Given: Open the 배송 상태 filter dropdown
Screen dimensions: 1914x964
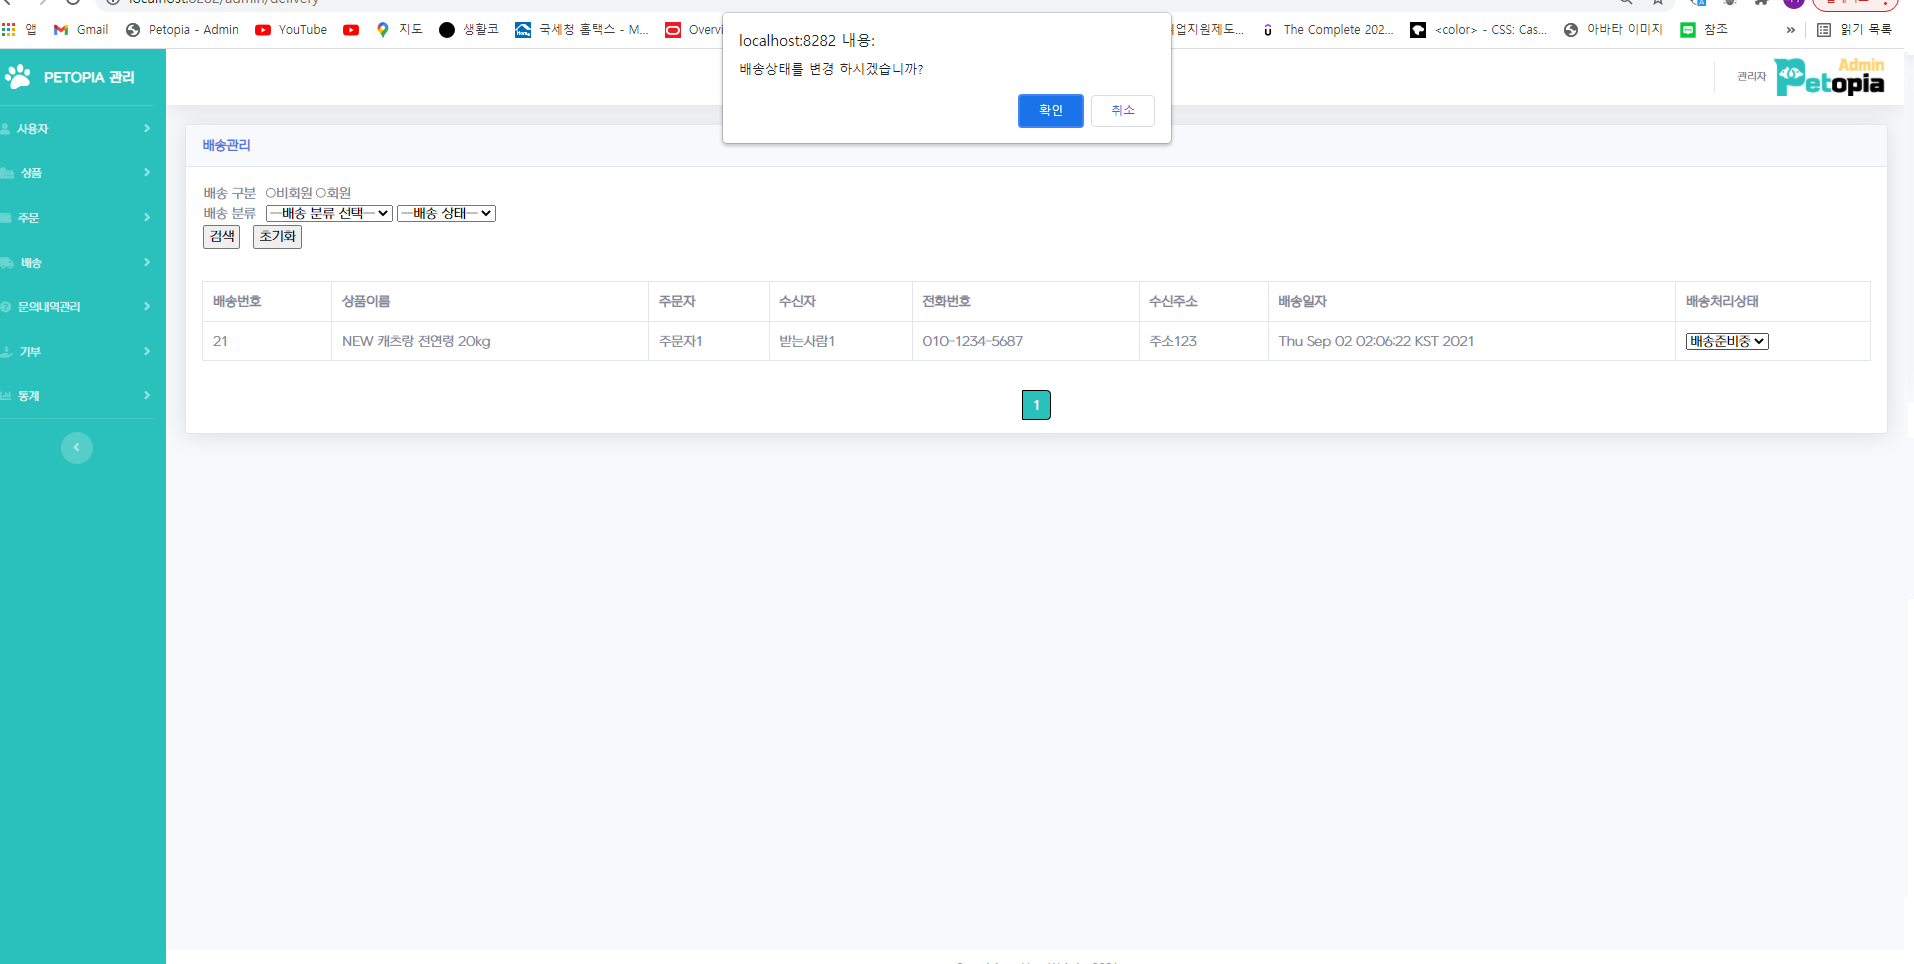Looking at the screenshot, I should (x=446, y=214).
